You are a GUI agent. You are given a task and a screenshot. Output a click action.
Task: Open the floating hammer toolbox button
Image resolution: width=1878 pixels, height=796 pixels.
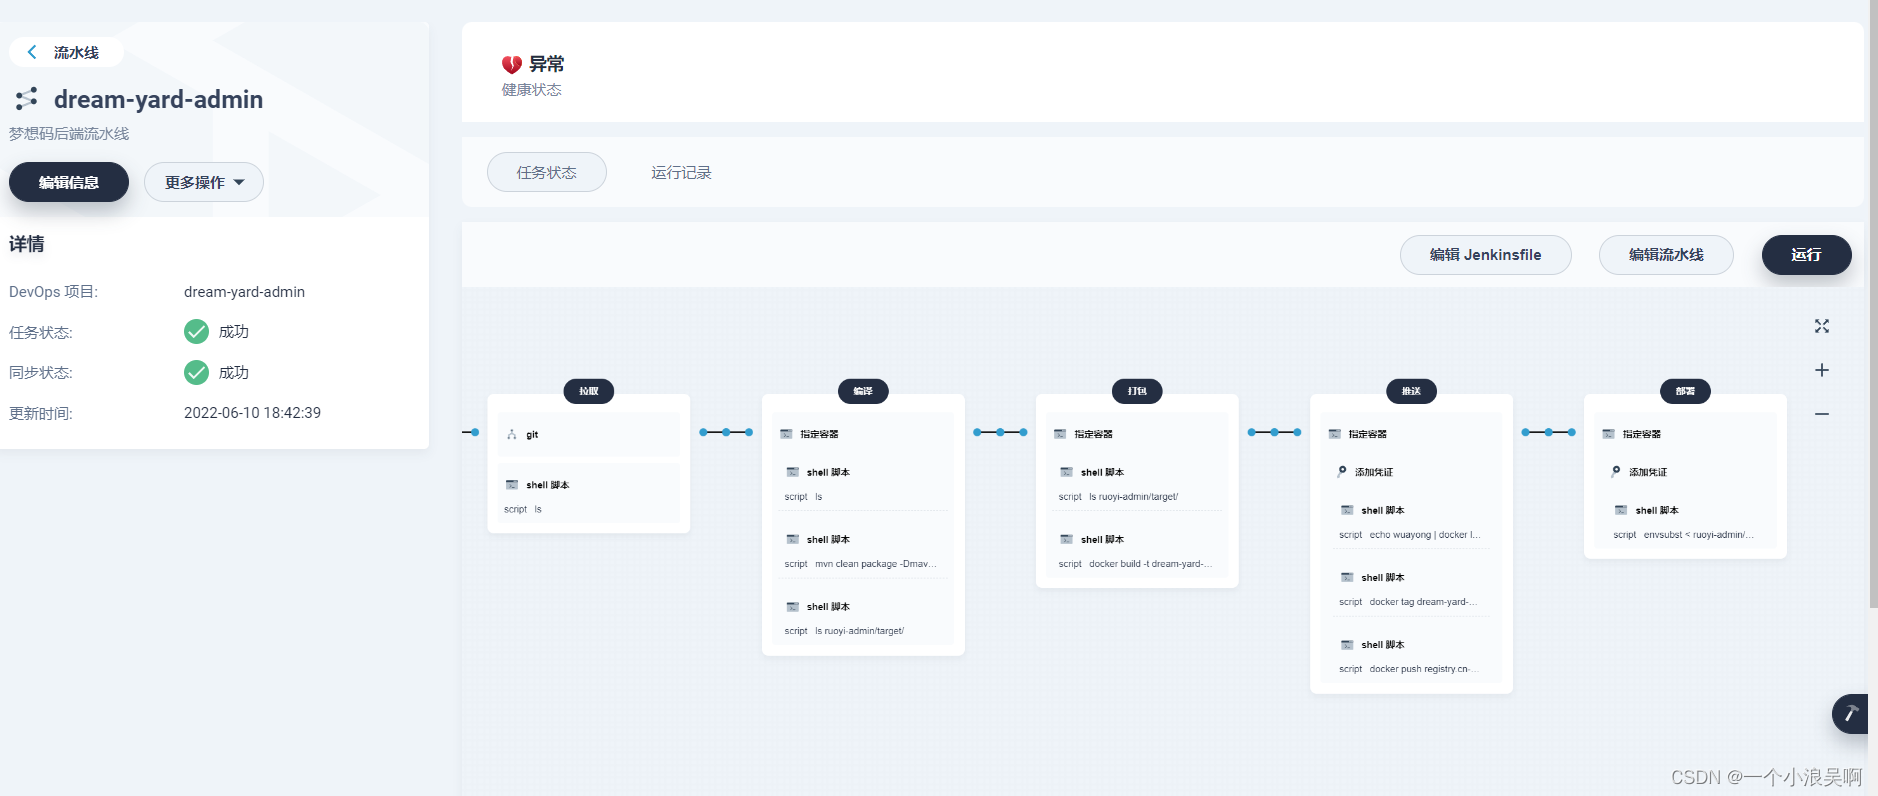[x=1851, y=714]
